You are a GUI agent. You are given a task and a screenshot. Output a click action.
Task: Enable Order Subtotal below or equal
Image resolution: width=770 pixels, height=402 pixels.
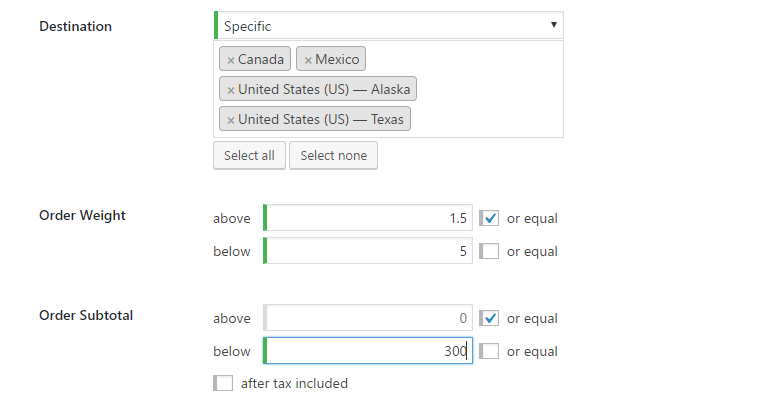click(x=489, y=351)
